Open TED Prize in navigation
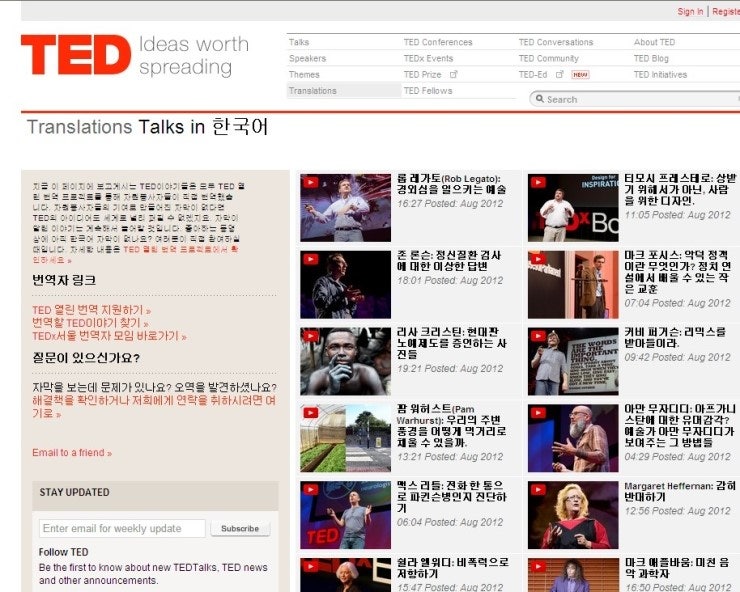Image resolution: width=740 pixels, height=592 pixels. point(422,74)
